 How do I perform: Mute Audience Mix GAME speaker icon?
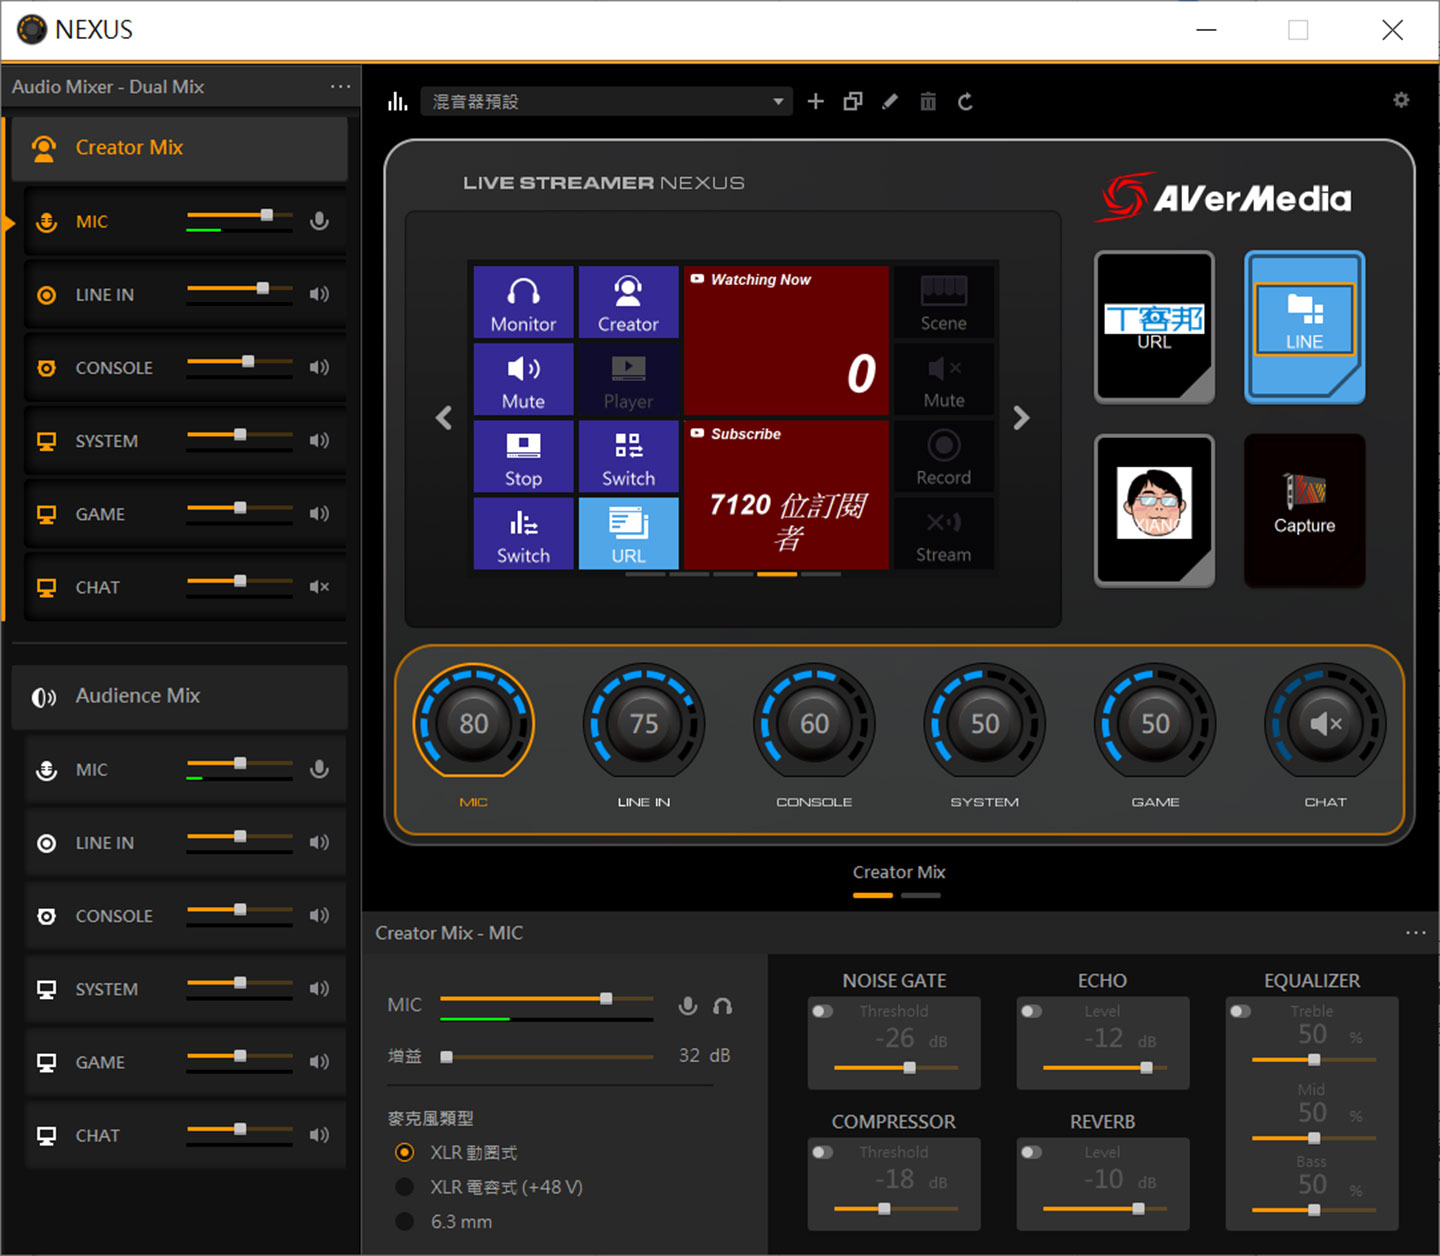coord(319,1061)
